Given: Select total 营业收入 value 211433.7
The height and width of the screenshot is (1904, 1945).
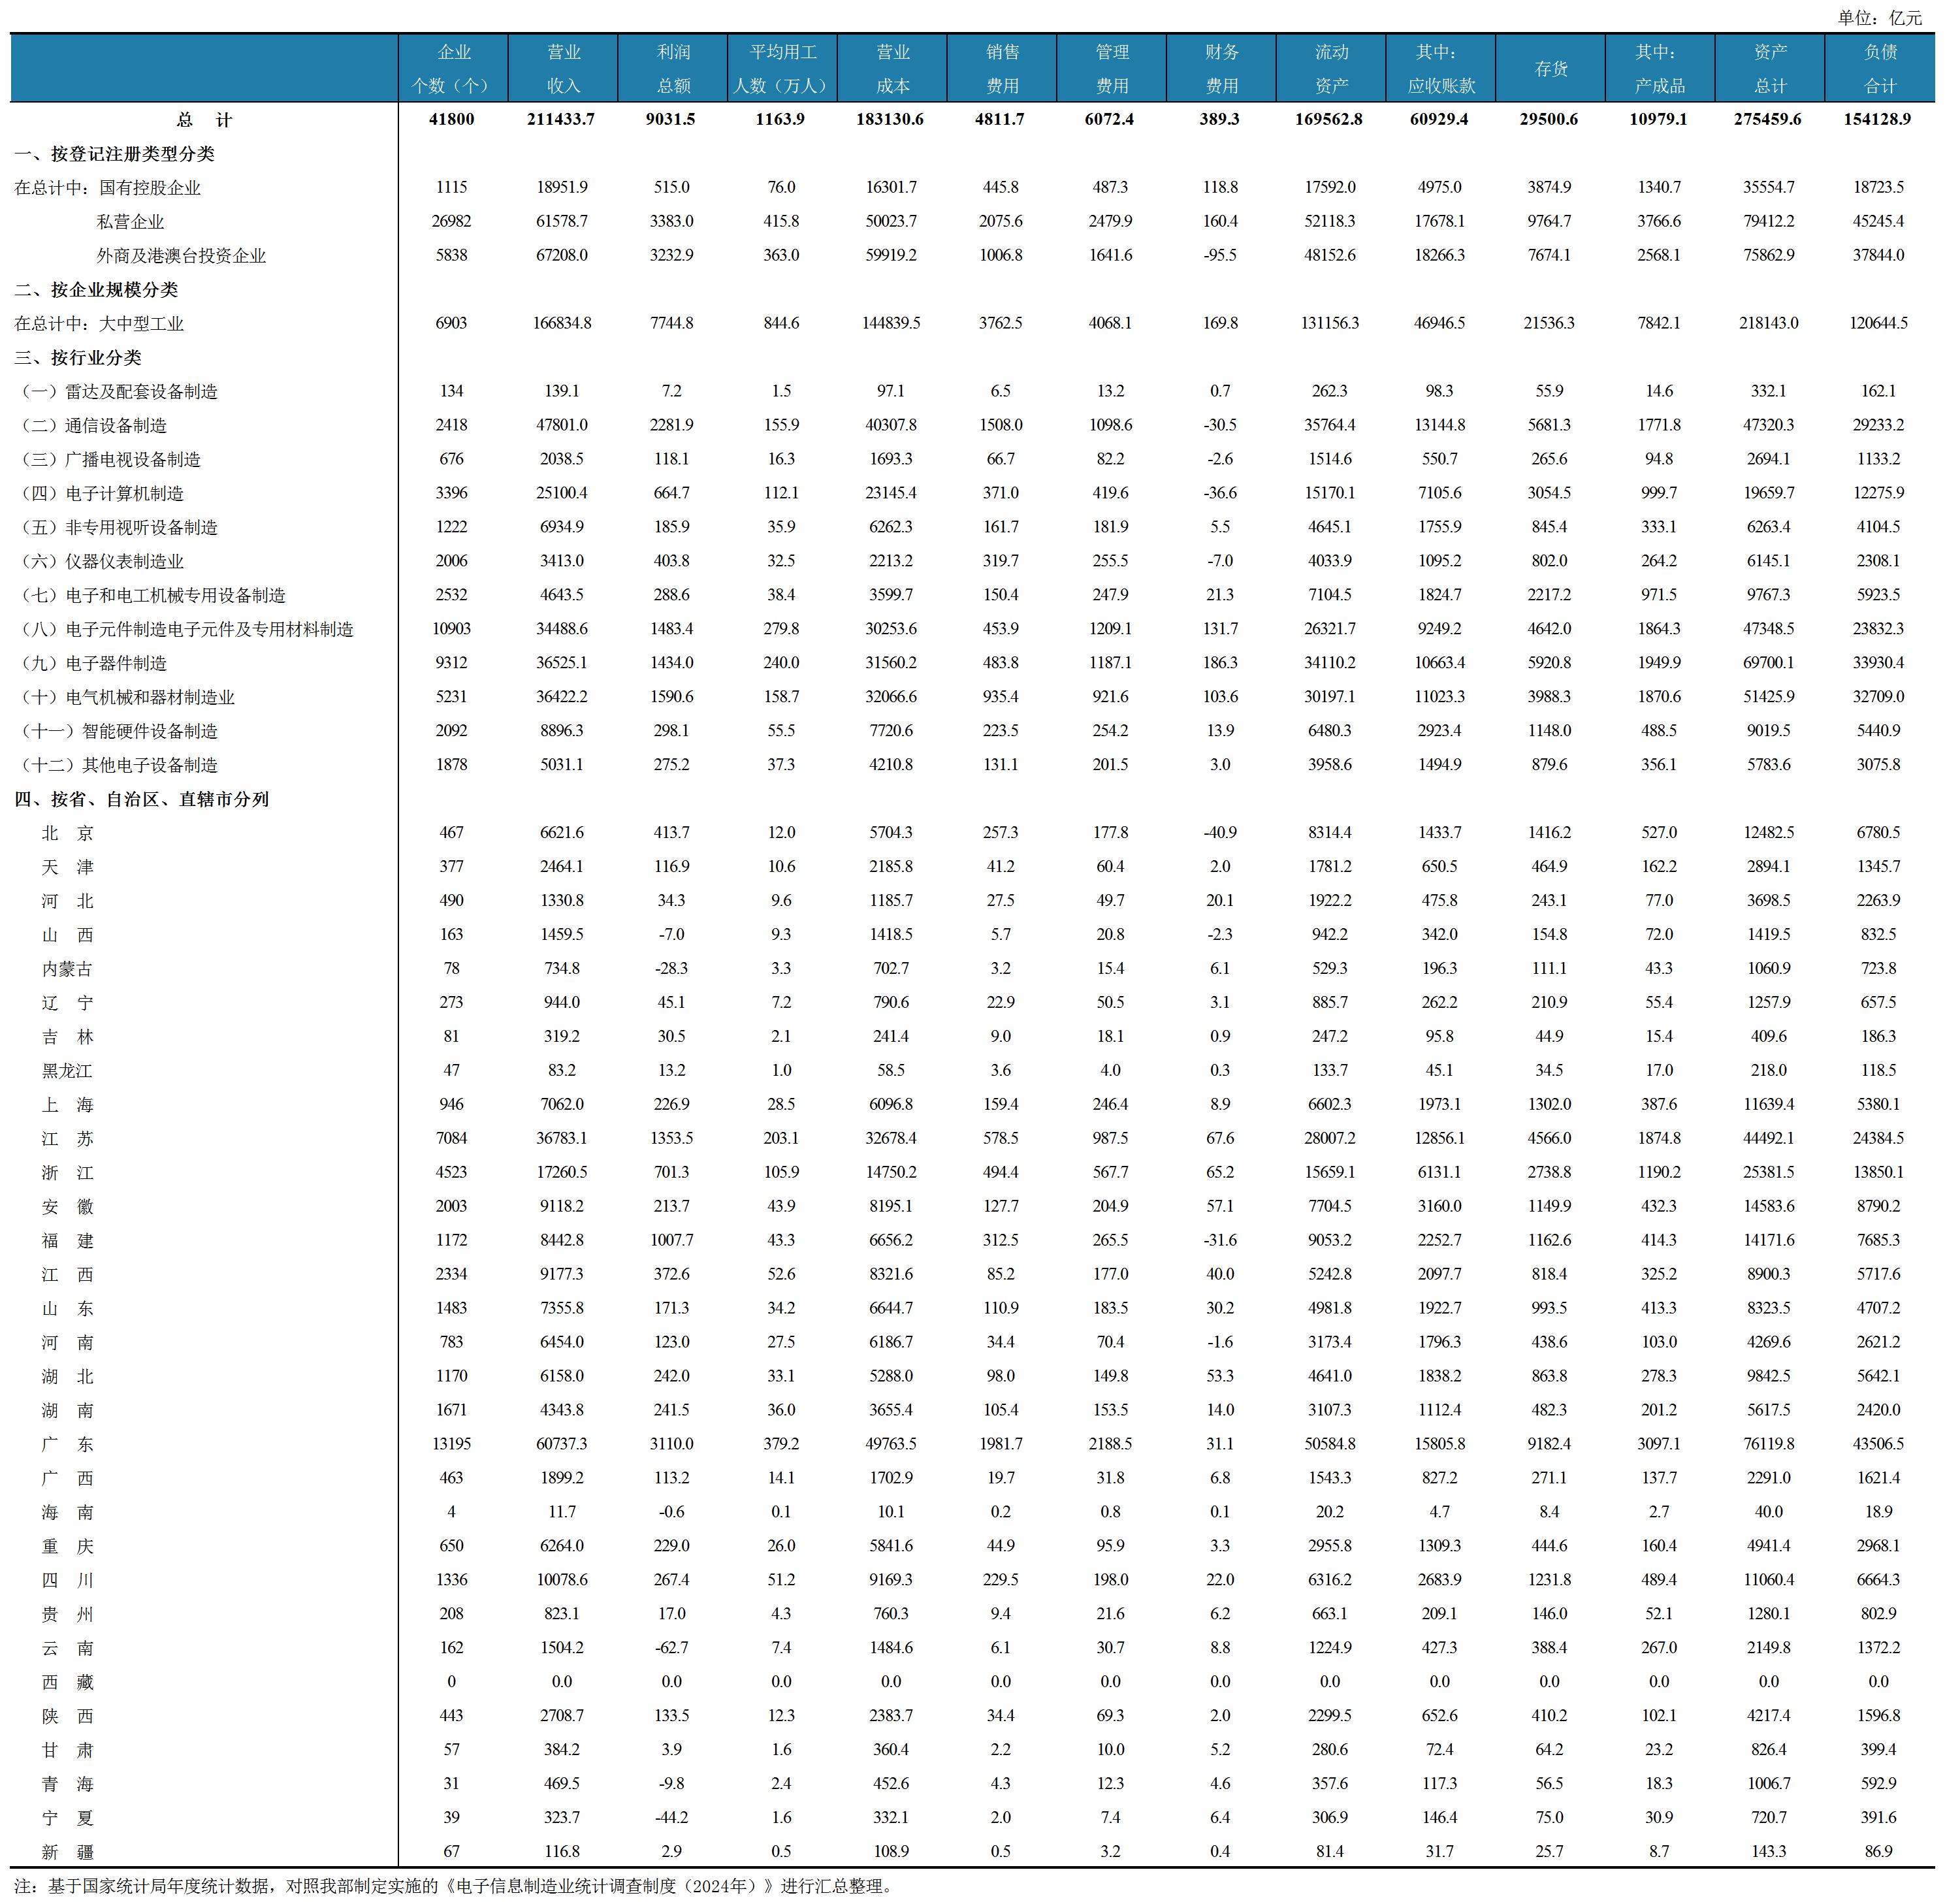Looking at the screenshot, I should [x=561, y=119].
